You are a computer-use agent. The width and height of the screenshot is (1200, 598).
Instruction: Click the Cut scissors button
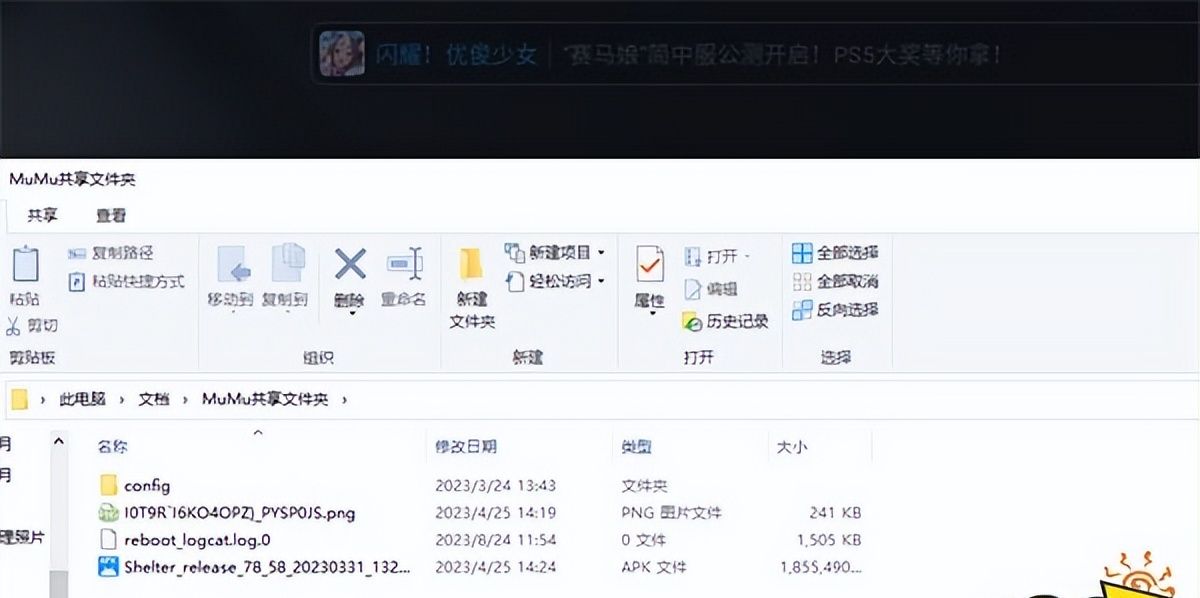33,326
